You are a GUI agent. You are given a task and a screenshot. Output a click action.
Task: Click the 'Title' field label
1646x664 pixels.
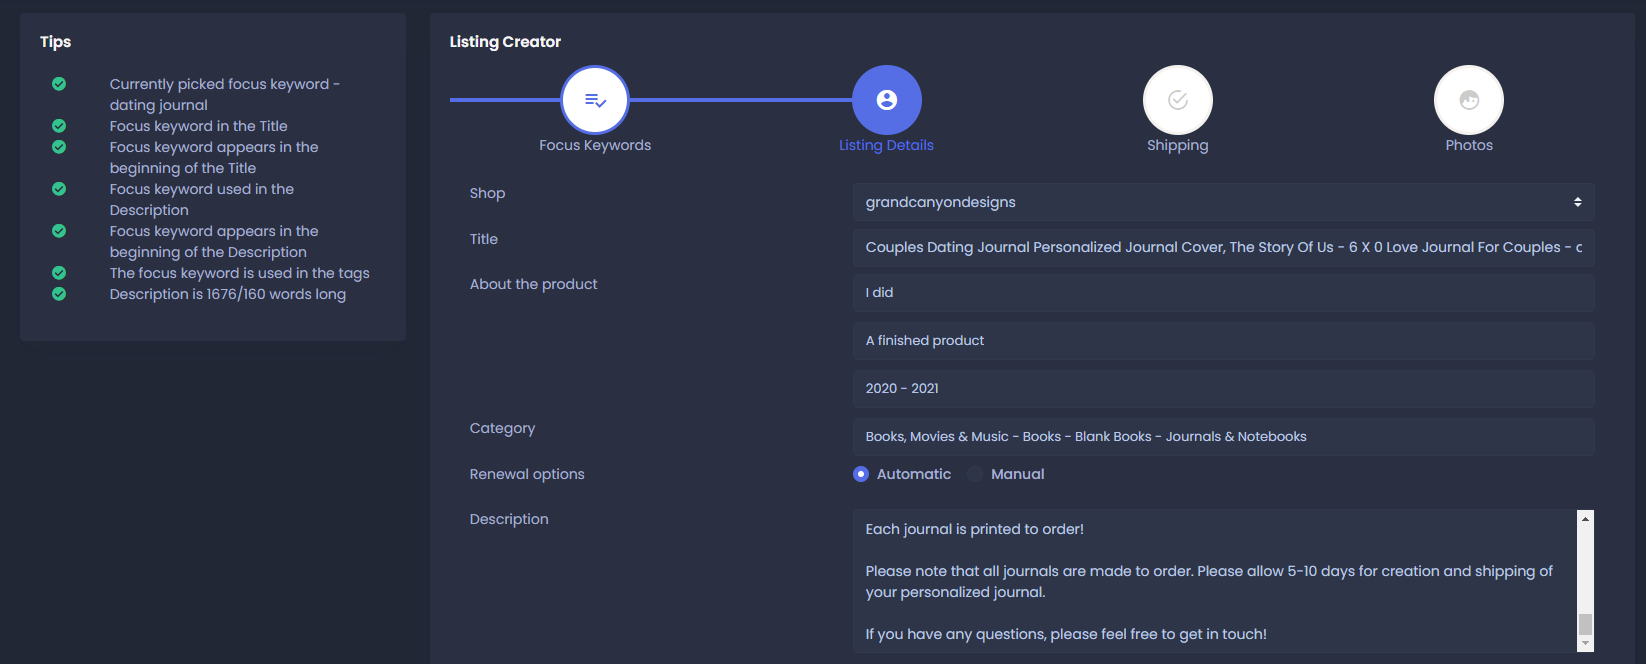(x=484, y=239)
